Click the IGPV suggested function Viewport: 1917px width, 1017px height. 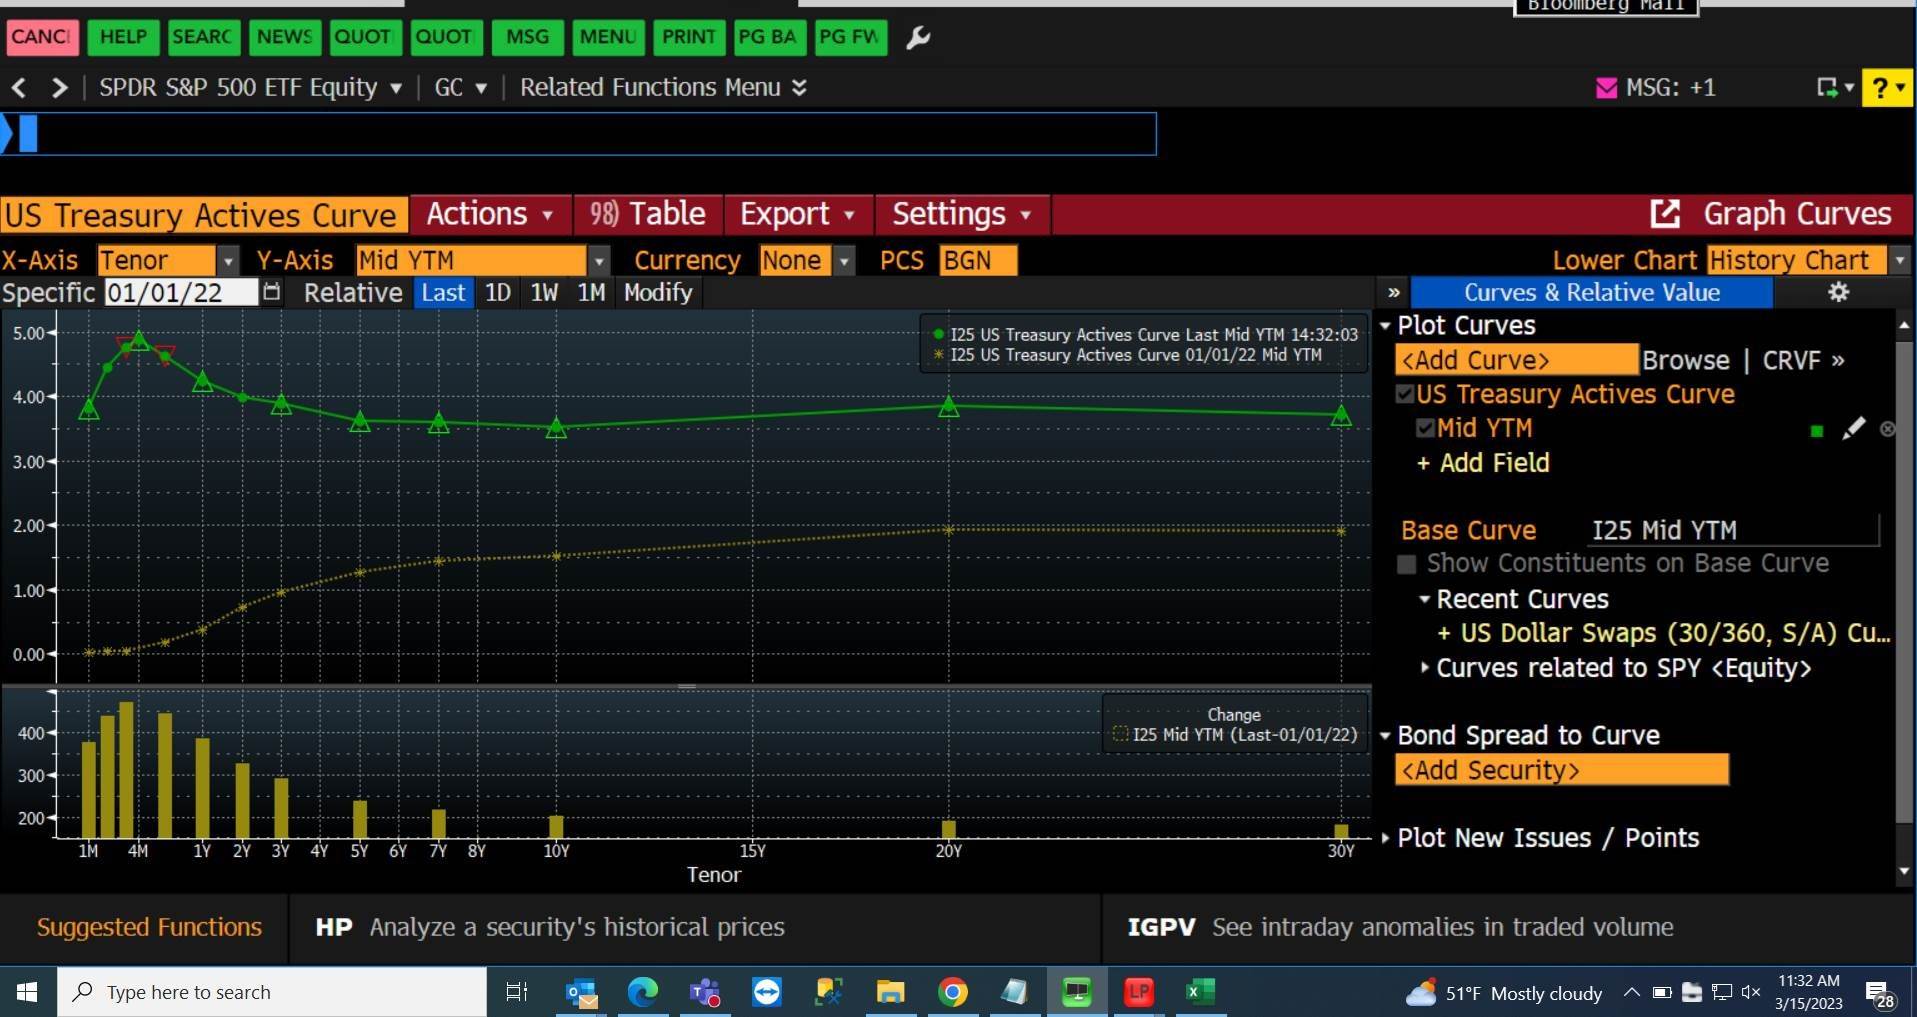1400,928
